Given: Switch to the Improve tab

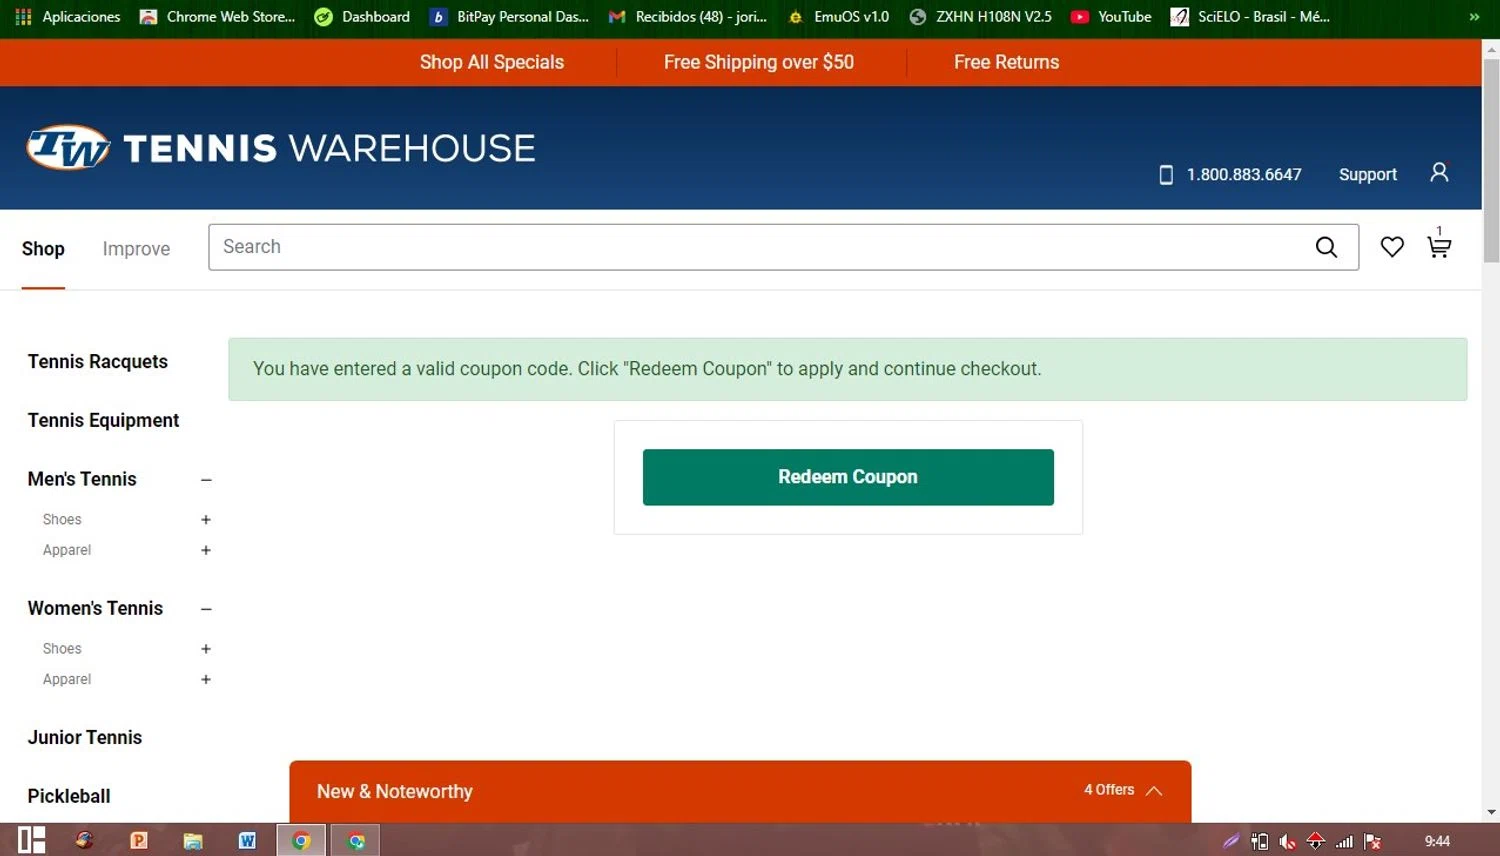Looking at the screenshot, I should pos(136,249).
